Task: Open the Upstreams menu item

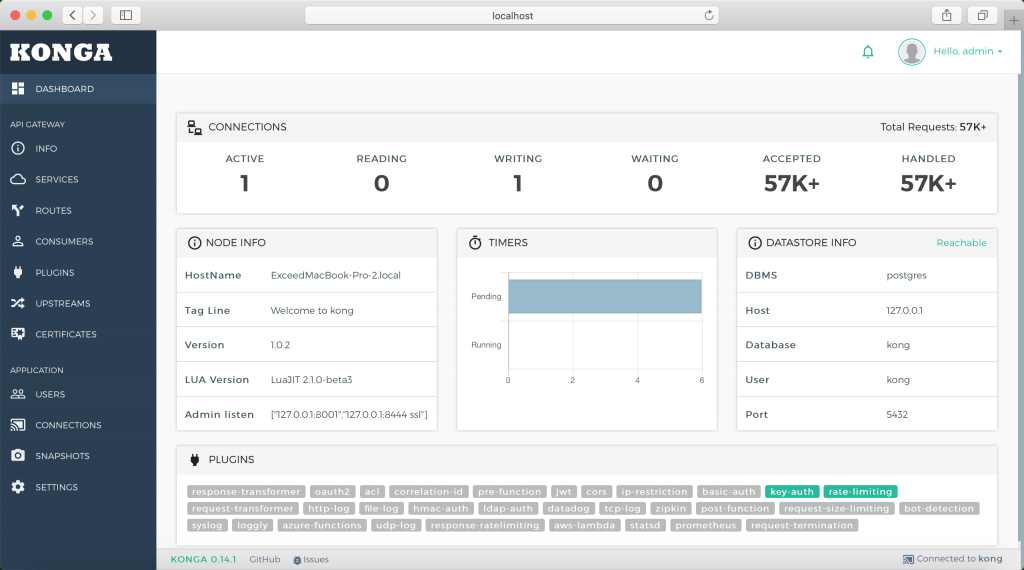Action: tap(78, 303)
